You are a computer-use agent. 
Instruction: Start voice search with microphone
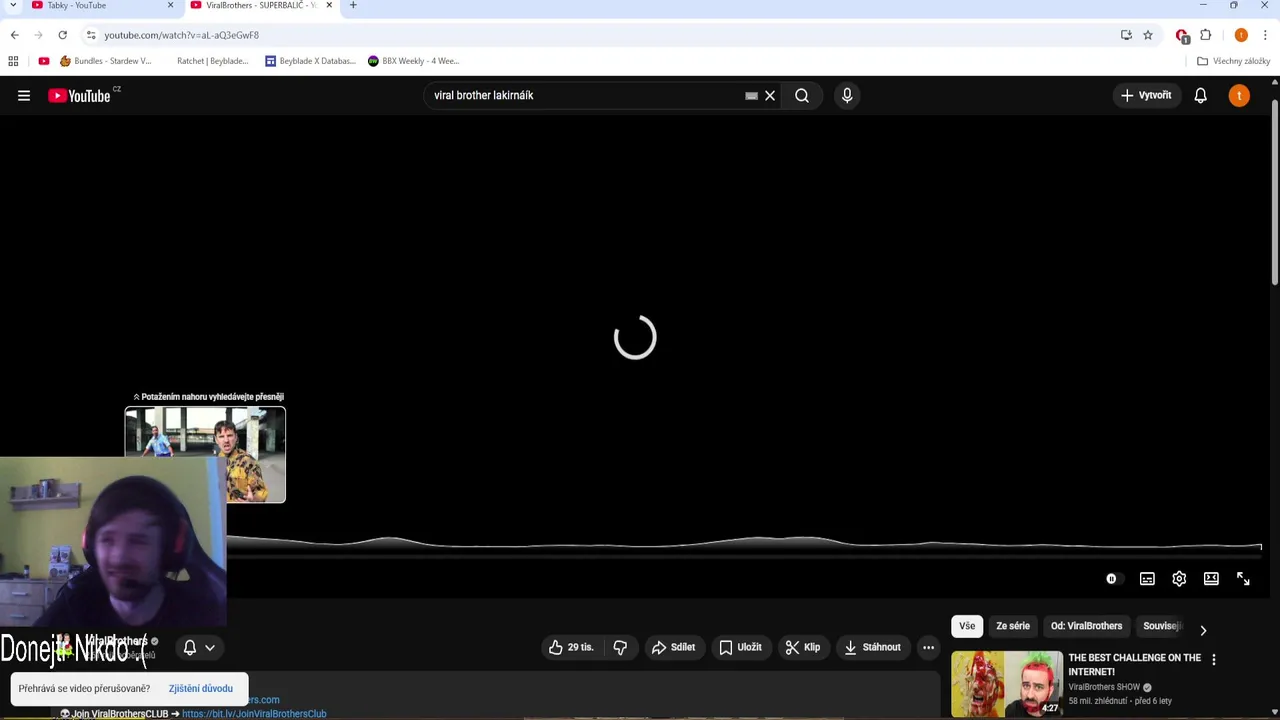point(847,95)
